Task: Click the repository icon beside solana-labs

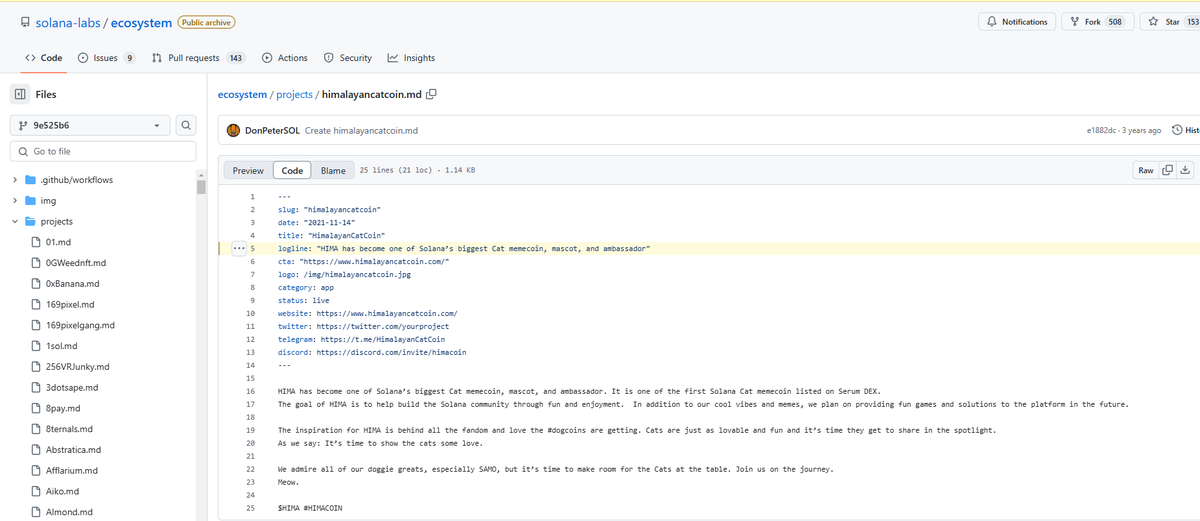Action: point(25,22)
